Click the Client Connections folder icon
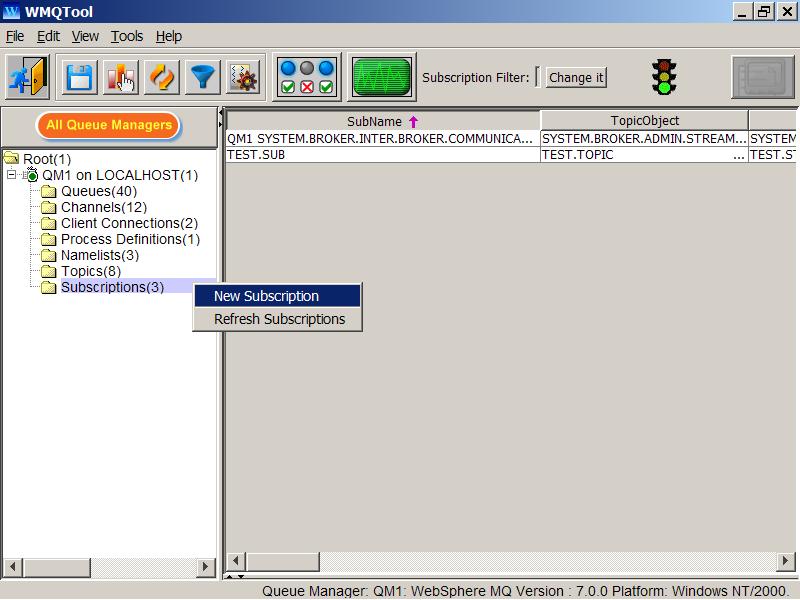The width and height of the screenshot is (800, 600). pyautogui.click(x=48, y=223)
